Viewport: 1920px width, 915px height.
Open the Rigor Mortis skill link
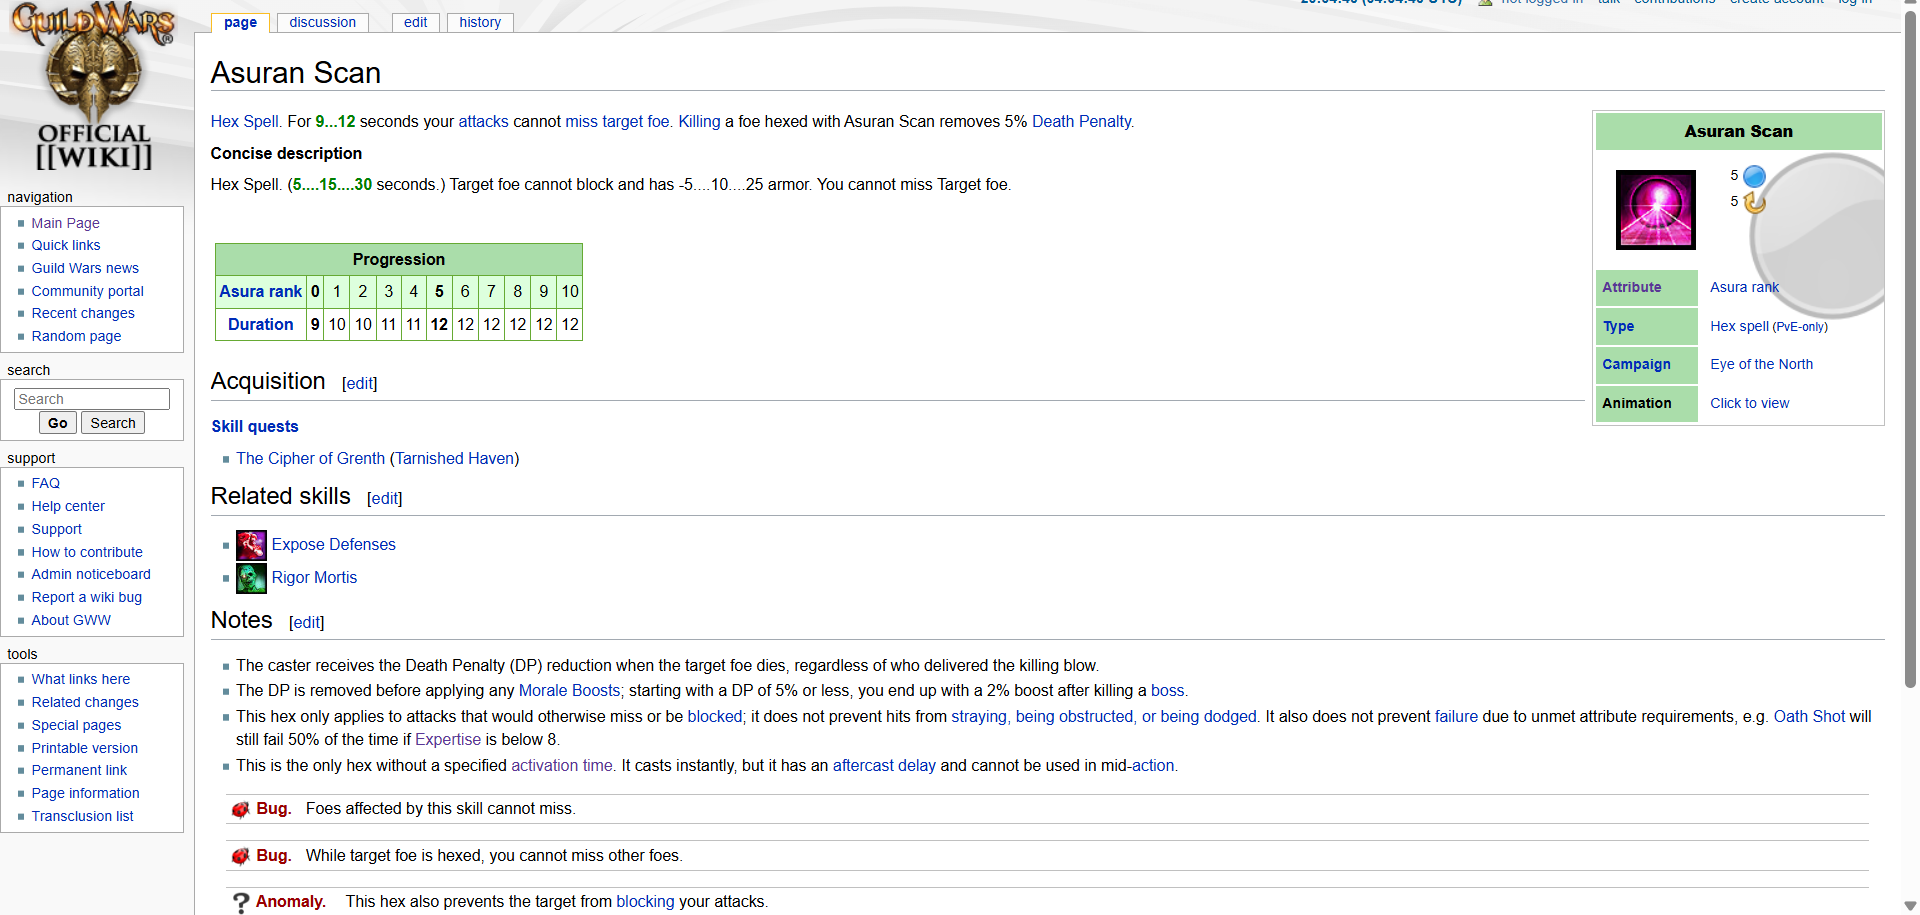314,577
